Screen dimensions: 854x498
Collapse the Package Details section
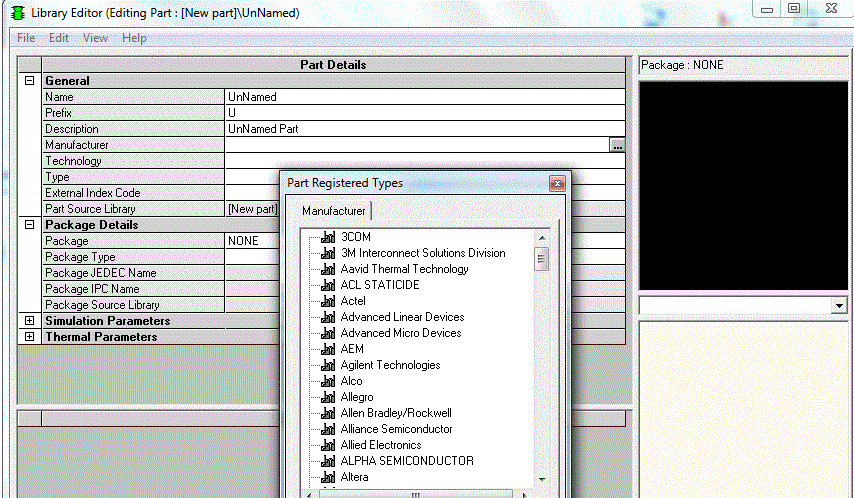click(29, 224)
